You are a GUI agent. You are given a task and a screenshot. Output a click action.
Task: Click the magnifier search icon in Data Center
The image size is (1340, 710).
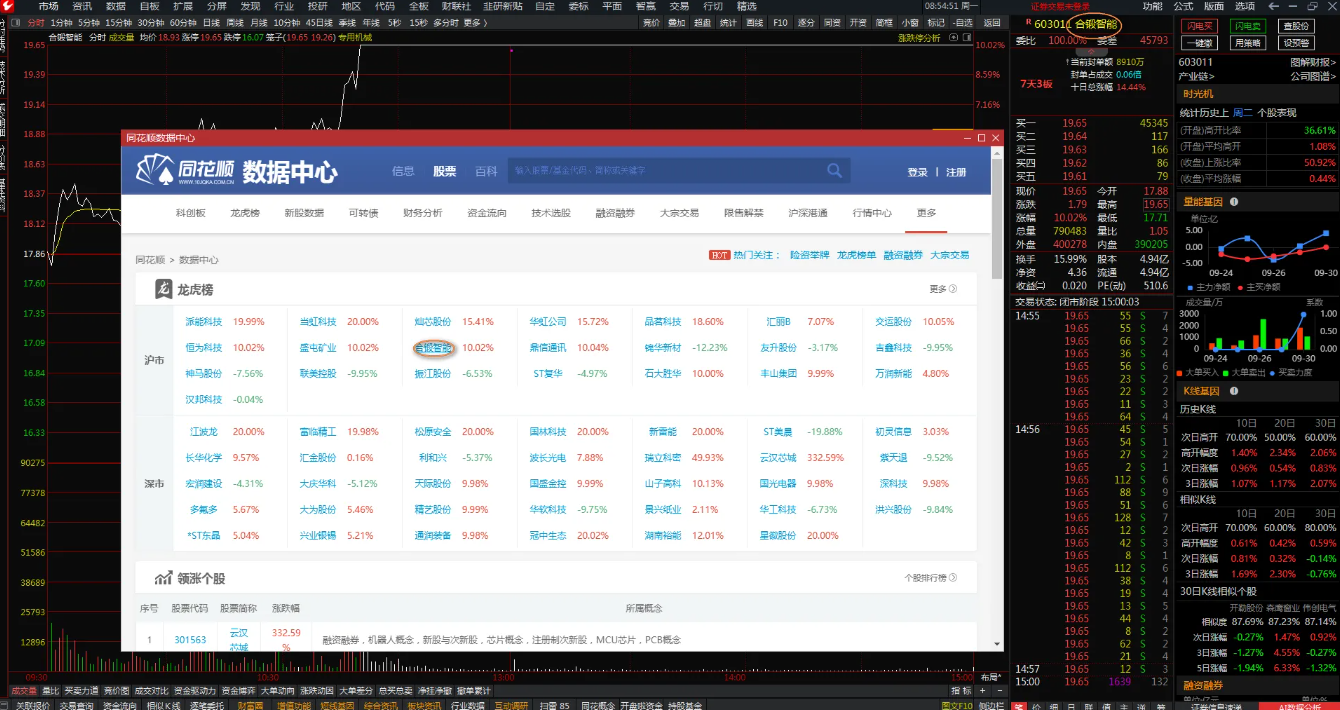pos(832,169)
